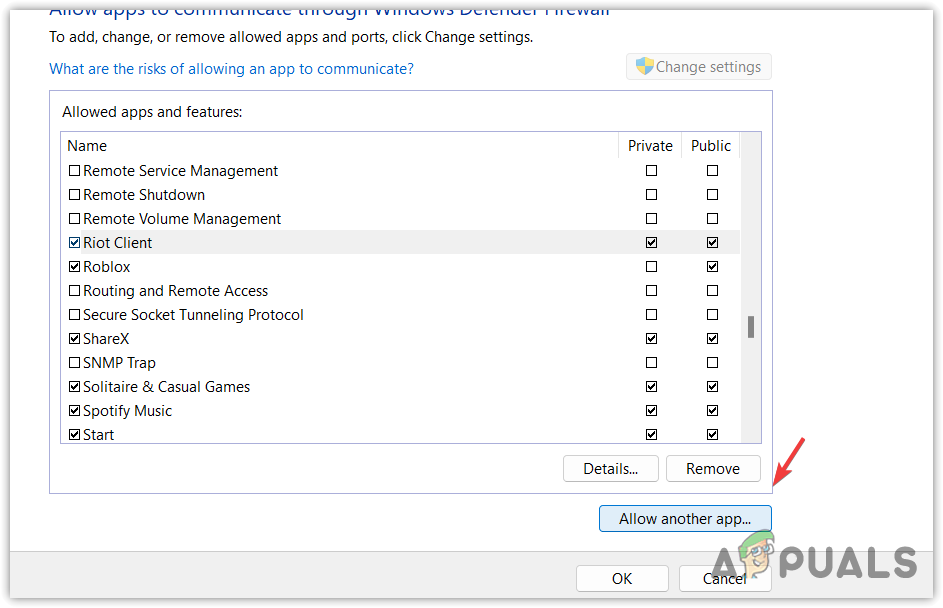Open the risks of allowing an app link
Viewport: 943px width, 608px height.
tap(231, 69)
